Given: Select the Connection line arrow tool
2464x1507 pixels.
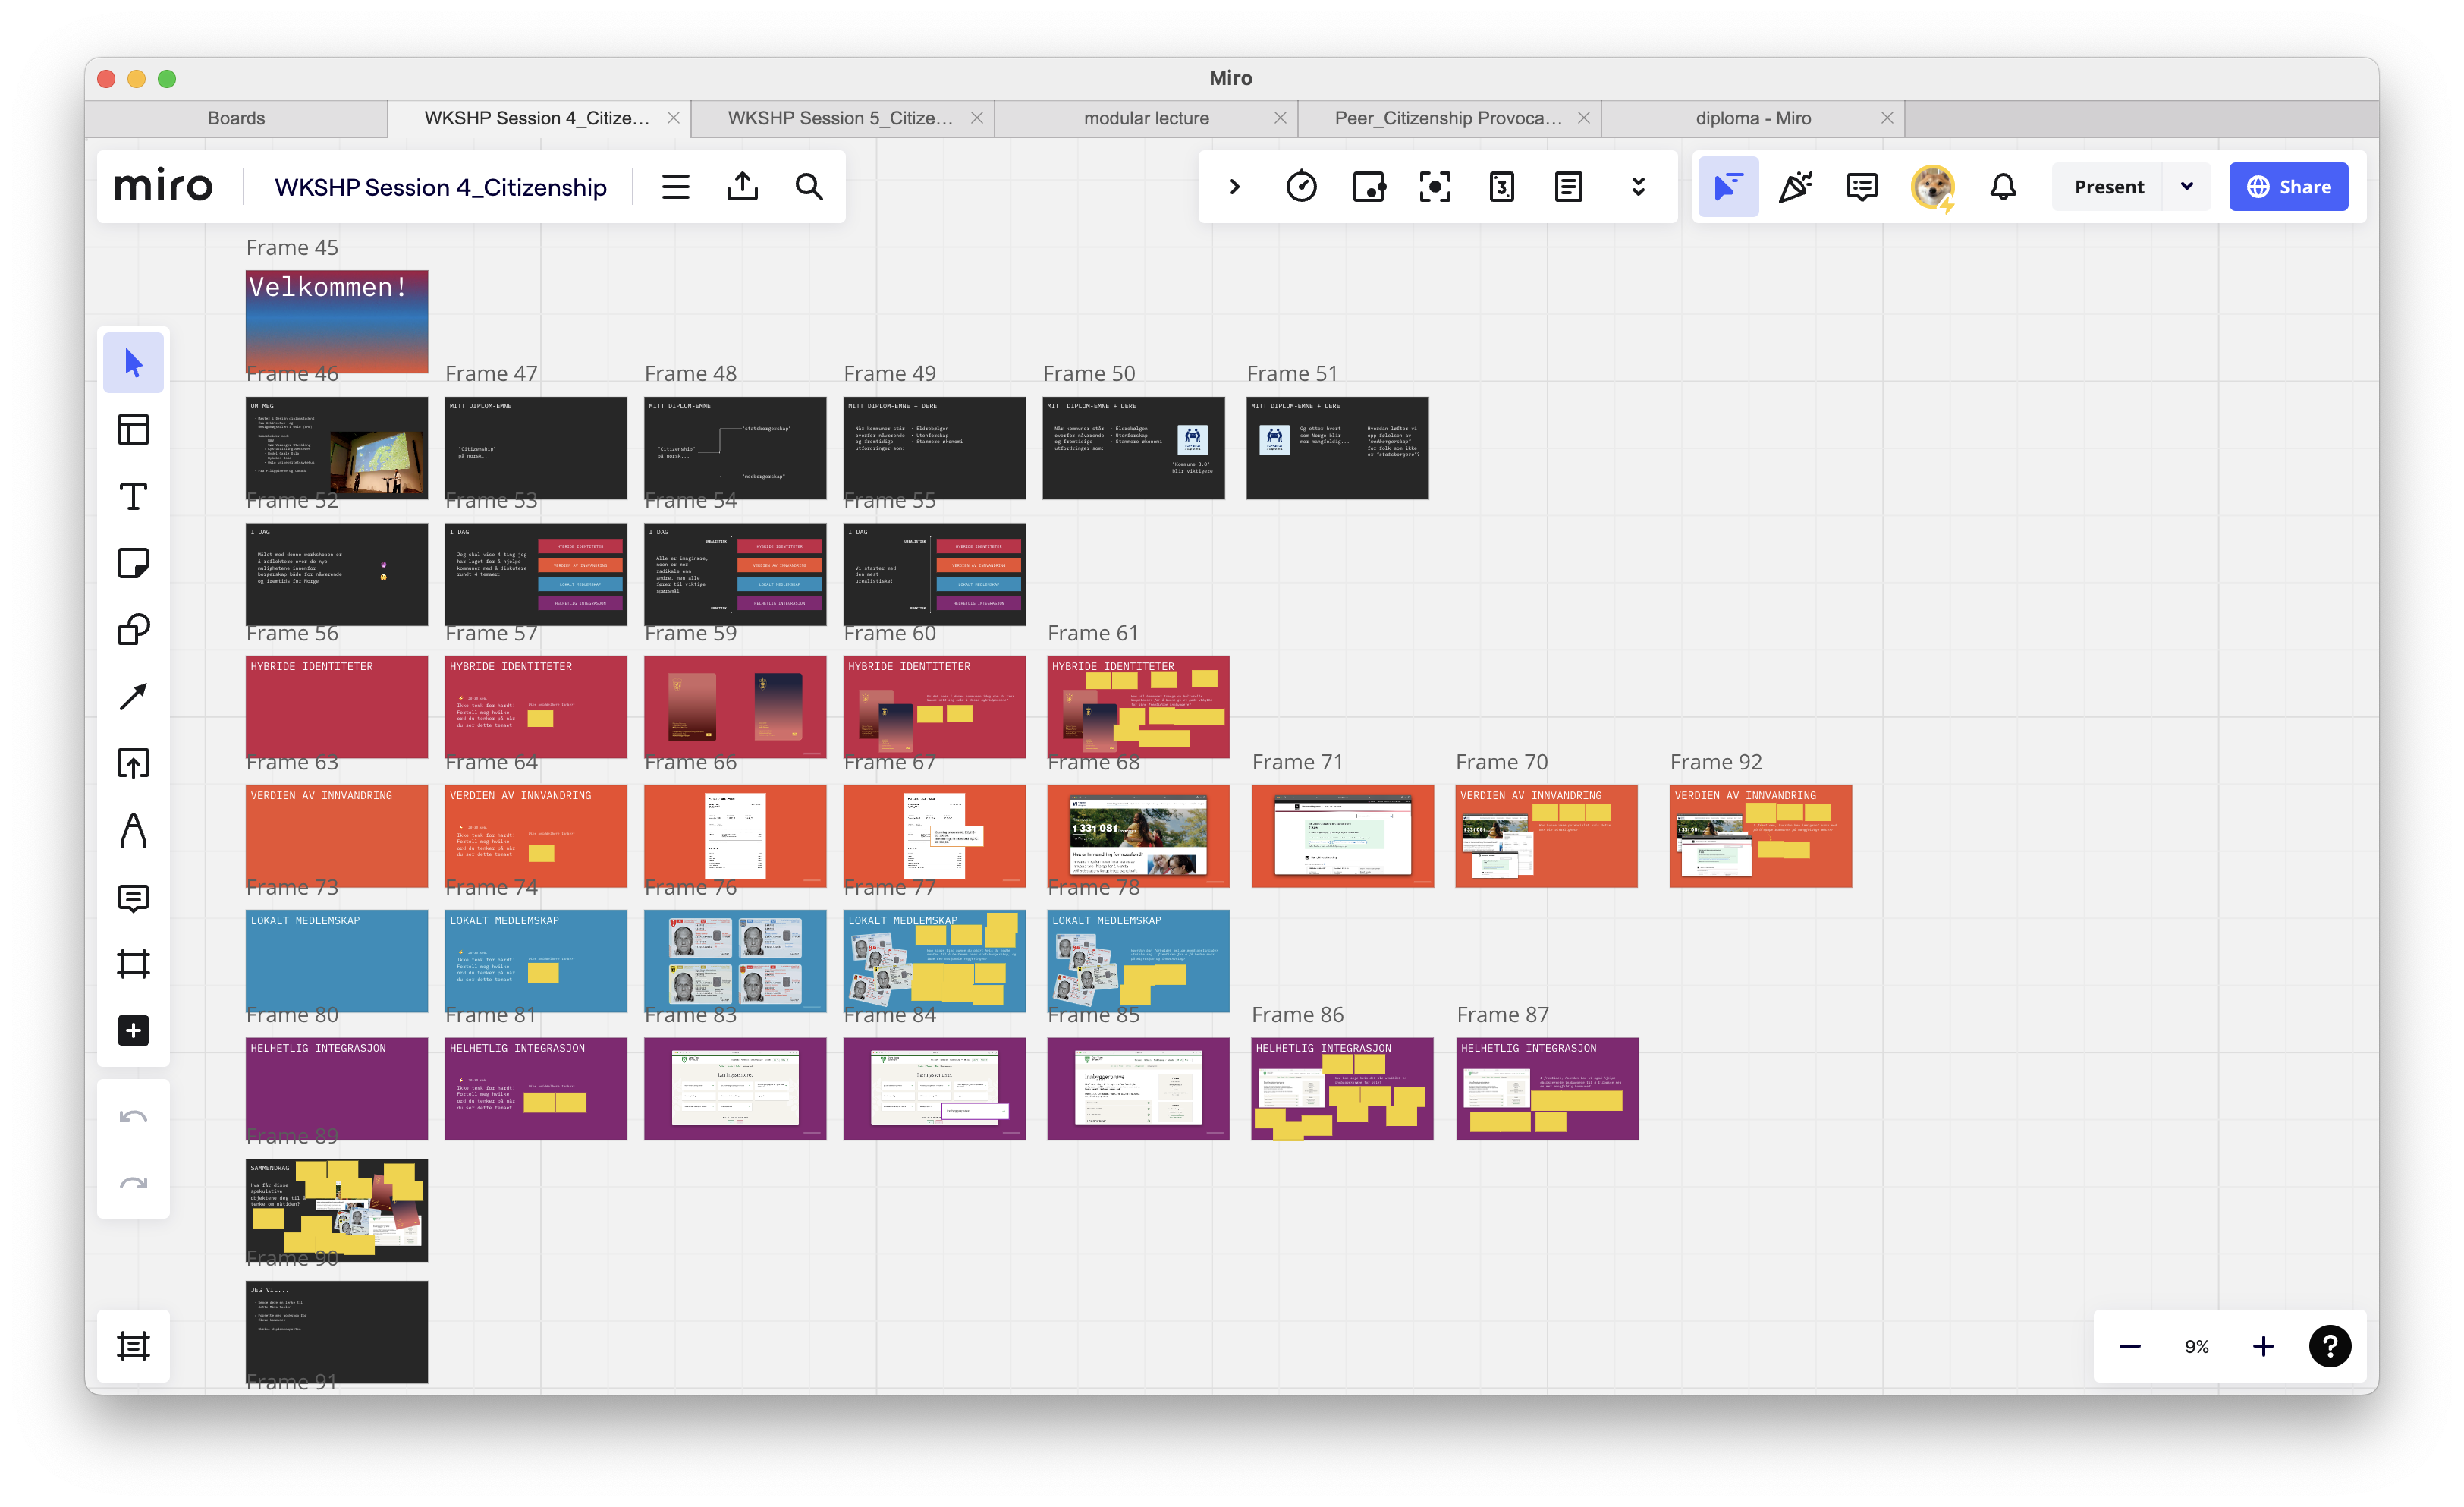Looking at the screenshot, I should click(x=133, y=697).
